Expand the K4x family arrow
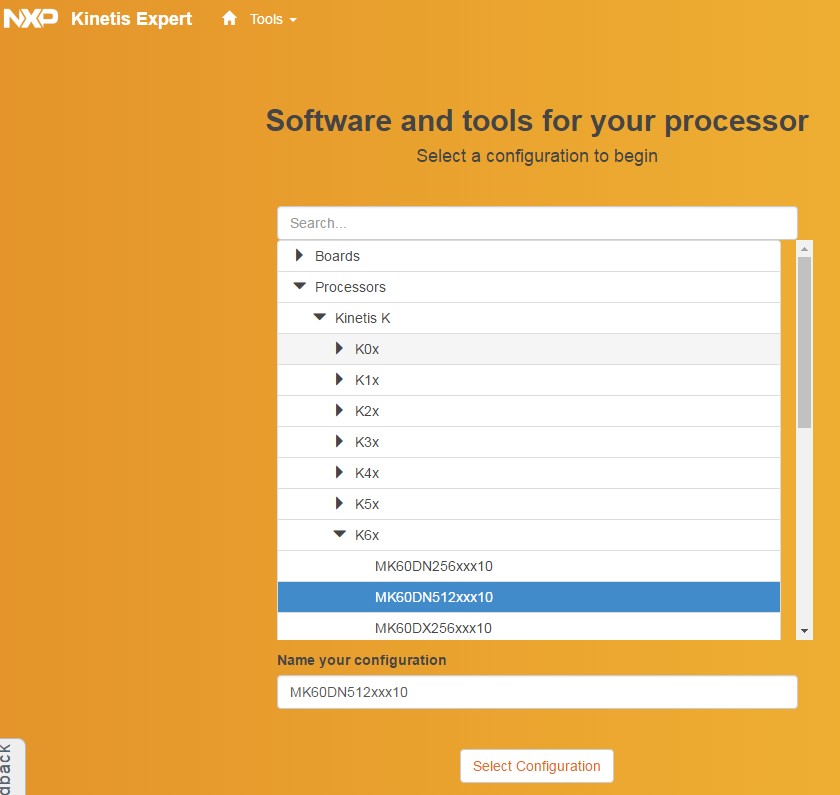This screenshot has width=840, height=795. point(339,472)
